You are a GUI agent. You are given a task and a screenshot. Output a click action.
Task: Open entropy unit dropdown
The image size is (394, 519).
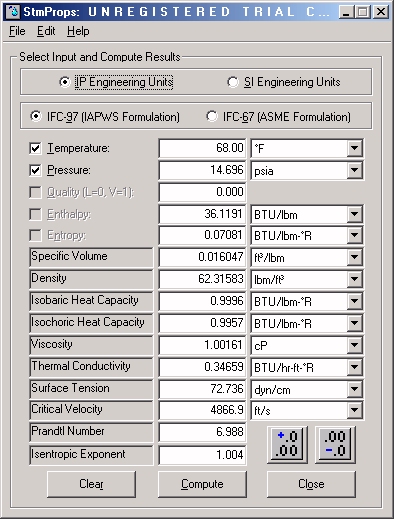[354, 235]
